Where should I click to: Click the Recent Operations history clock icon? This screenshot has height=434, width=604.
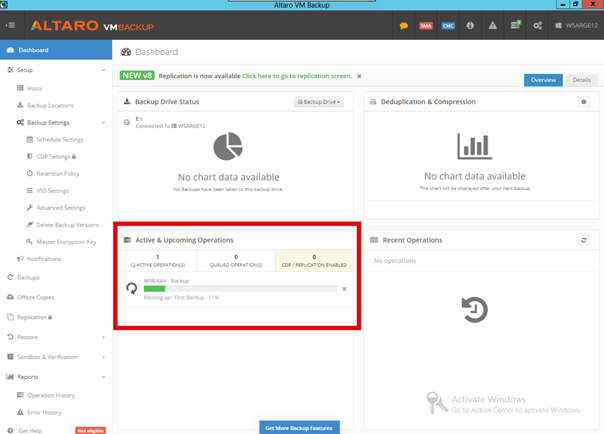coord(475,310)
